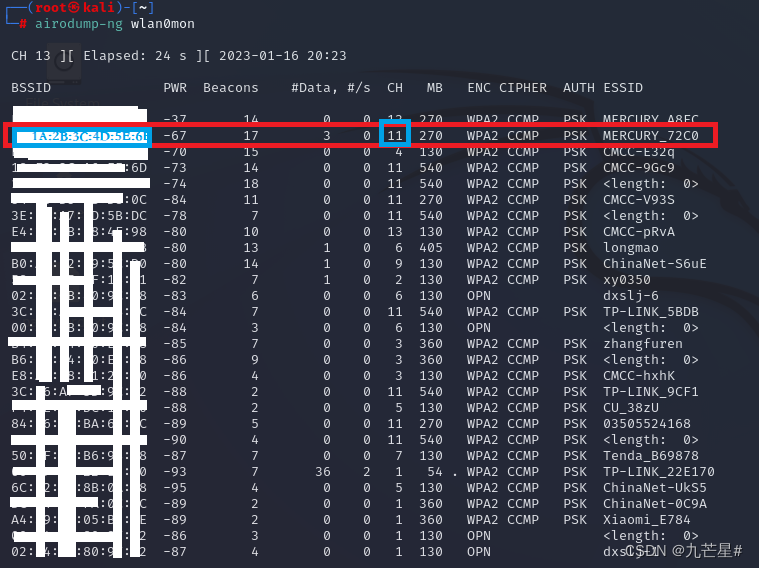Select the zhangfuren network name
The image size is (759, 568).
tap(642, 343)
